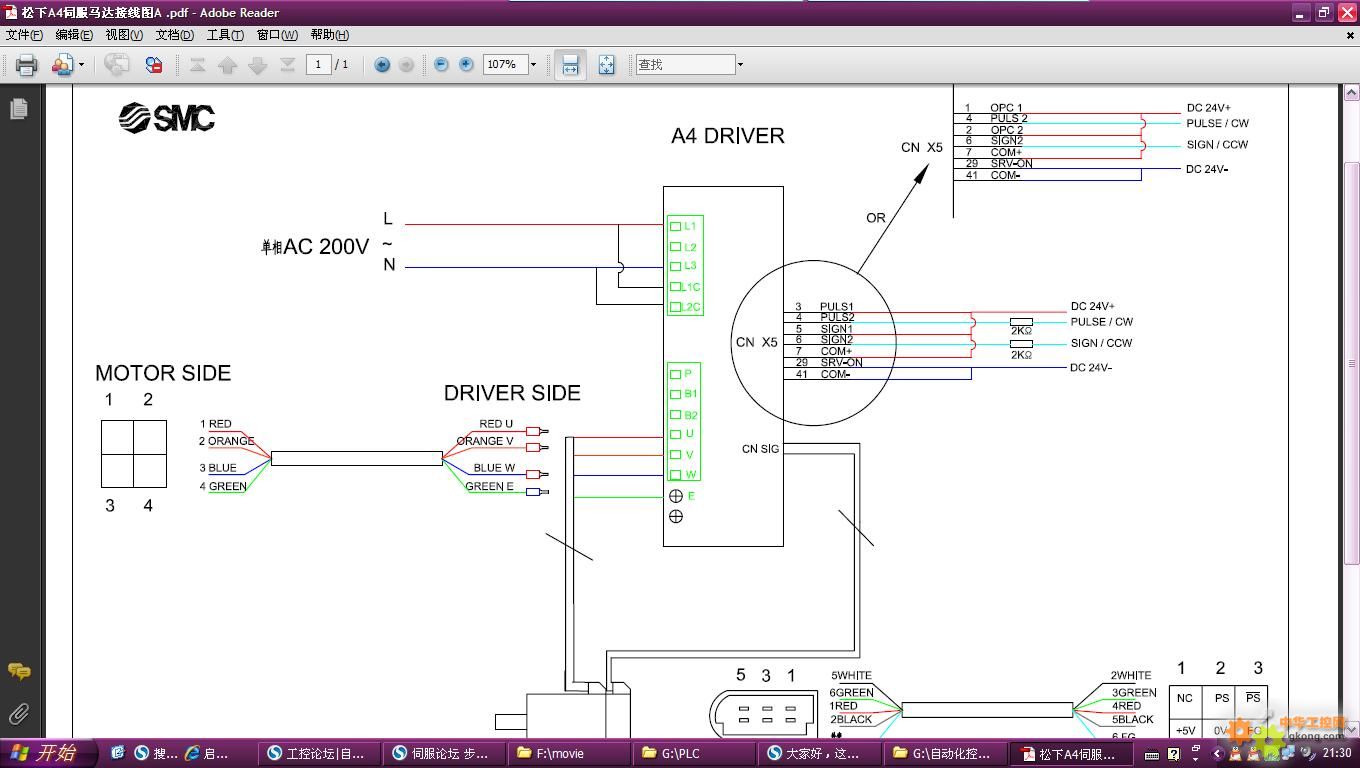Open the 编辑(E) menu
Image resolution: width=1360 pixels, height=768 pixels.
pos(73,35)
